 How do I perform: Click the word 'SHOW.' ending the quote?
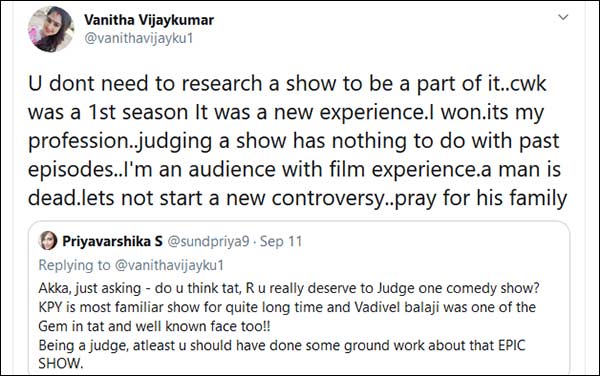pos(61,363)
